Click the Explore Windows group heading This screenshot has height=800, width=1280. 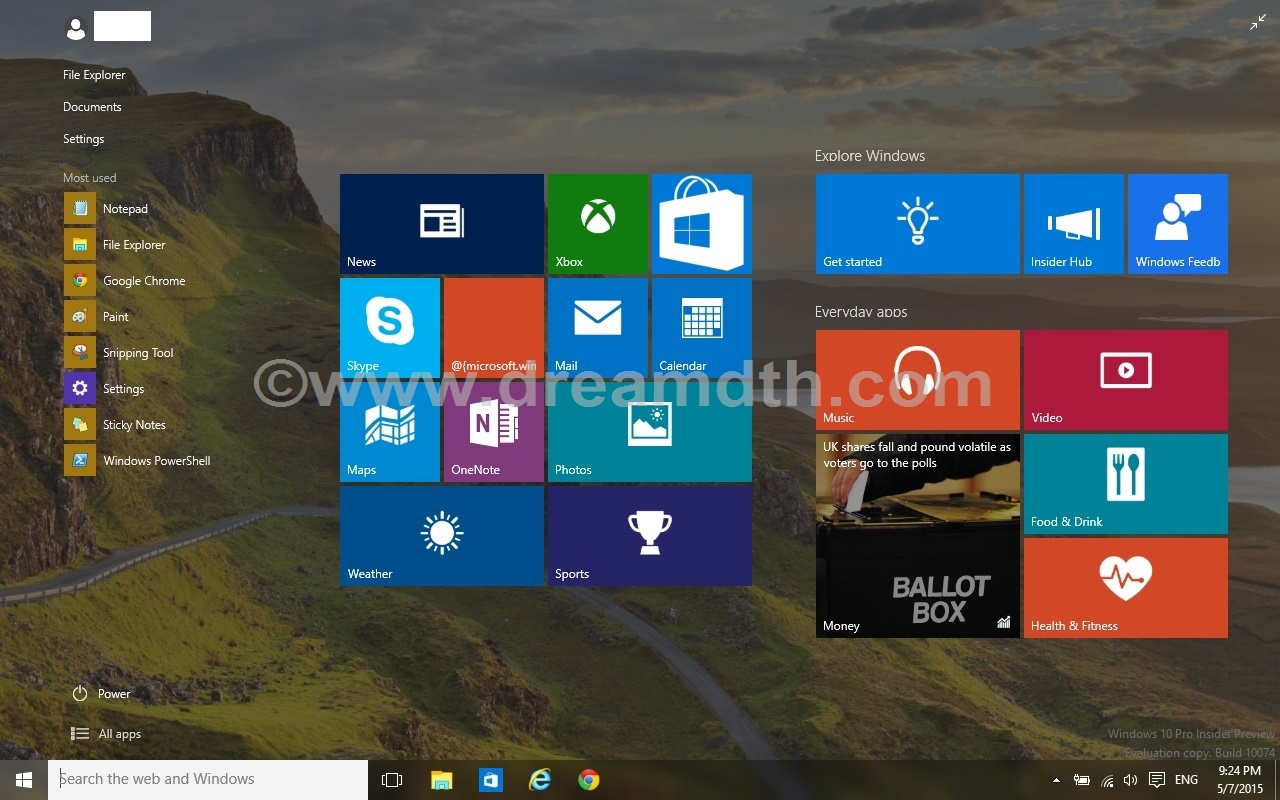pyautogui.click(x=870, y=156)
